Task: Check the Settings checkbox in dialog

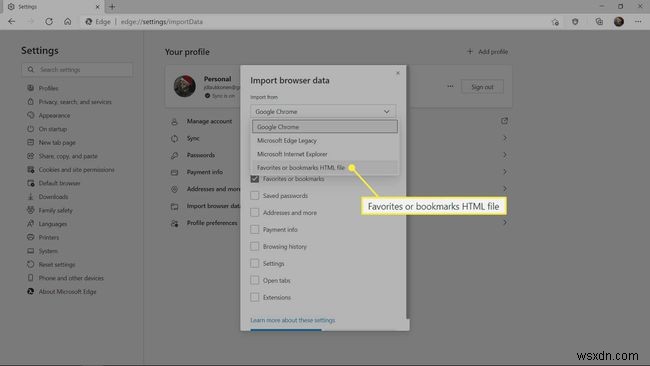Action: 255,264
